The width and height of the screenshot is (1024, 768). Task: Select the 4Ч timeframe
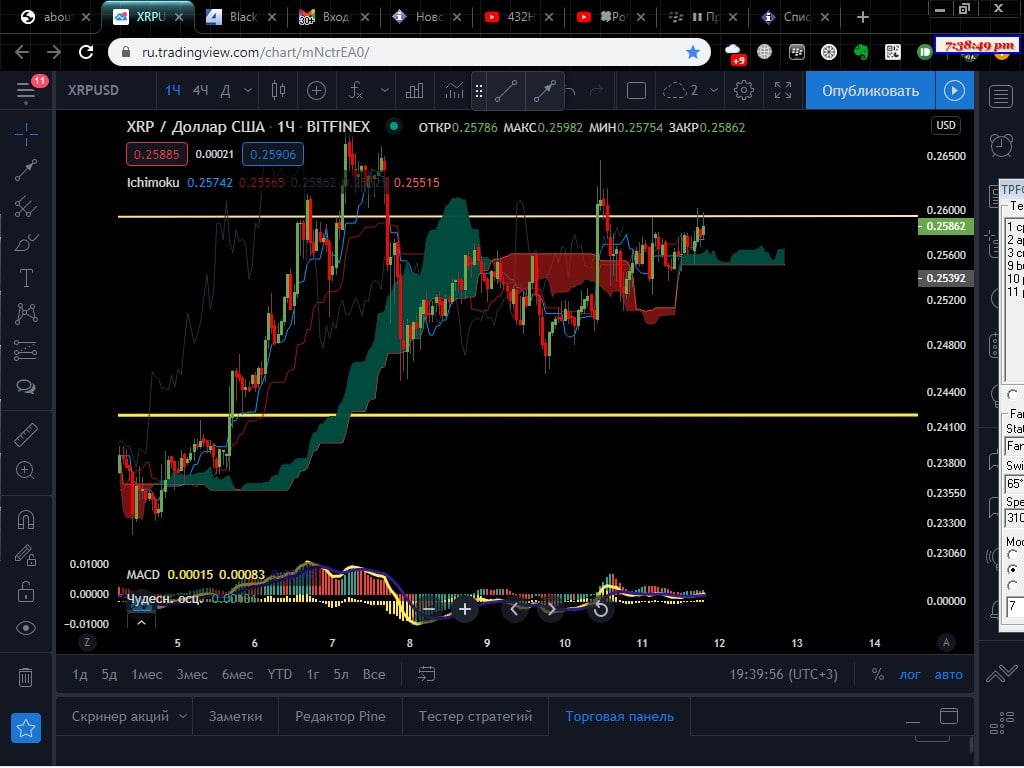pyautogui.click(x=200, y=90)
